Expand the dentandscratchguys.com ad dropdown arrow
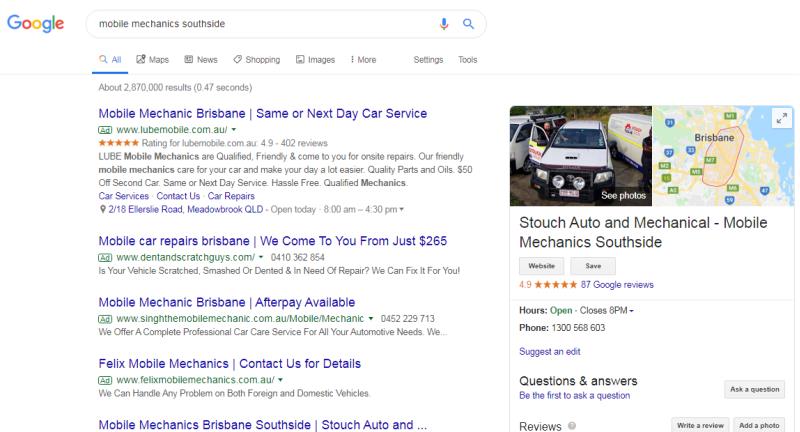Viewport: 800px width, 432px height. coord(261,257)
